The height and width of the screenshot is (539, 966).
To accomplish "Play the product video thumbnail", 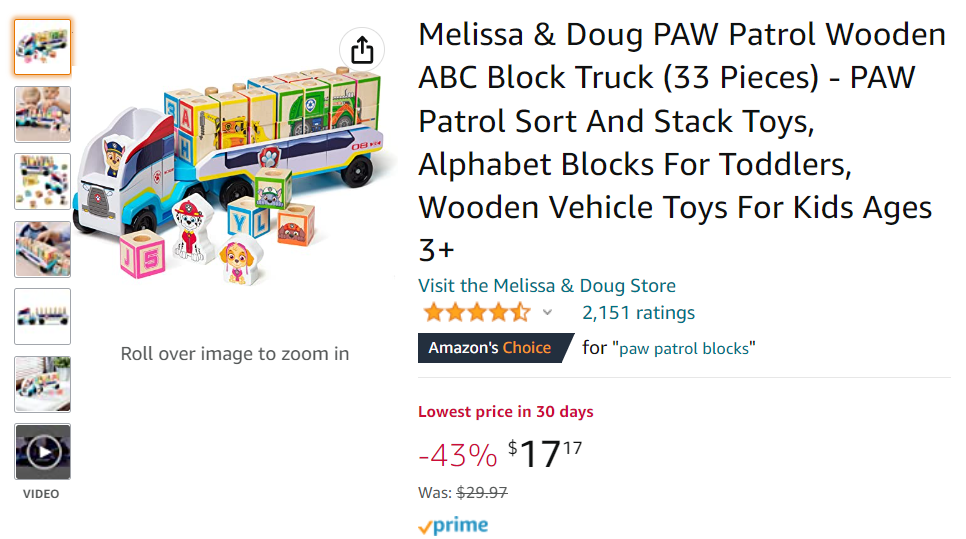I will click(43, 452).
